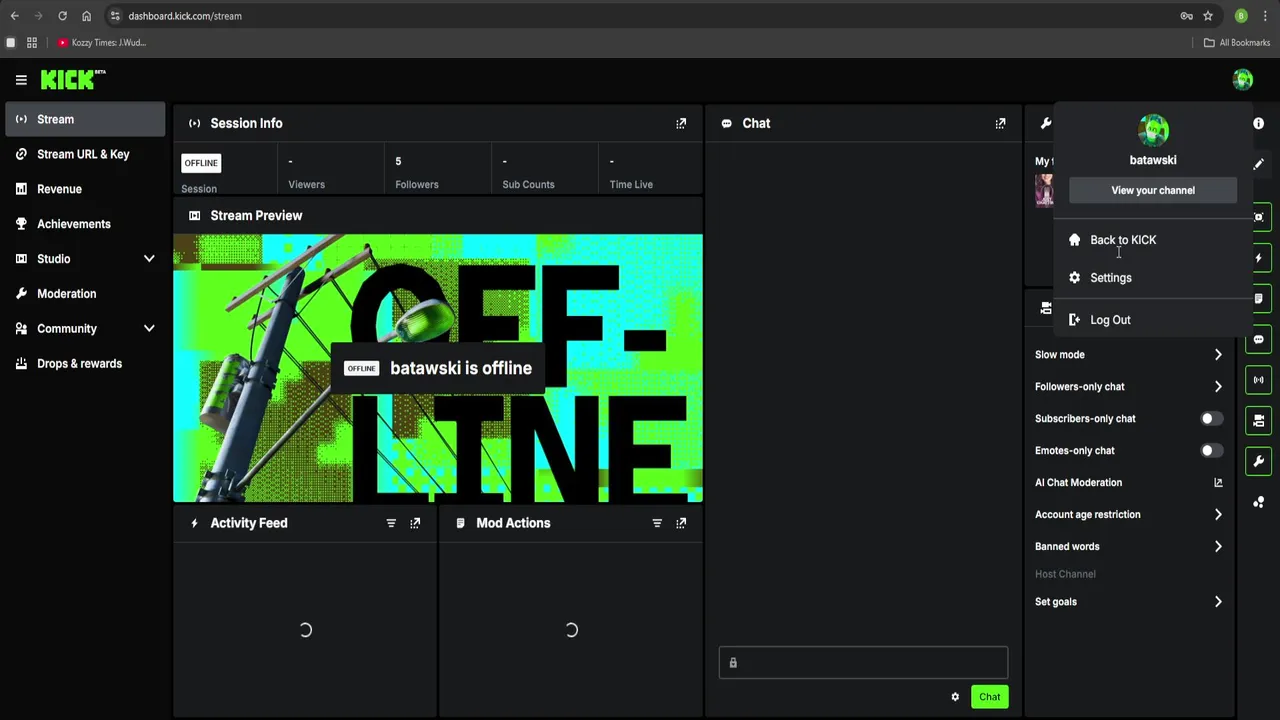Click the green Chat send button
This screenshot has height=720, width=1280.
[989, 697]
